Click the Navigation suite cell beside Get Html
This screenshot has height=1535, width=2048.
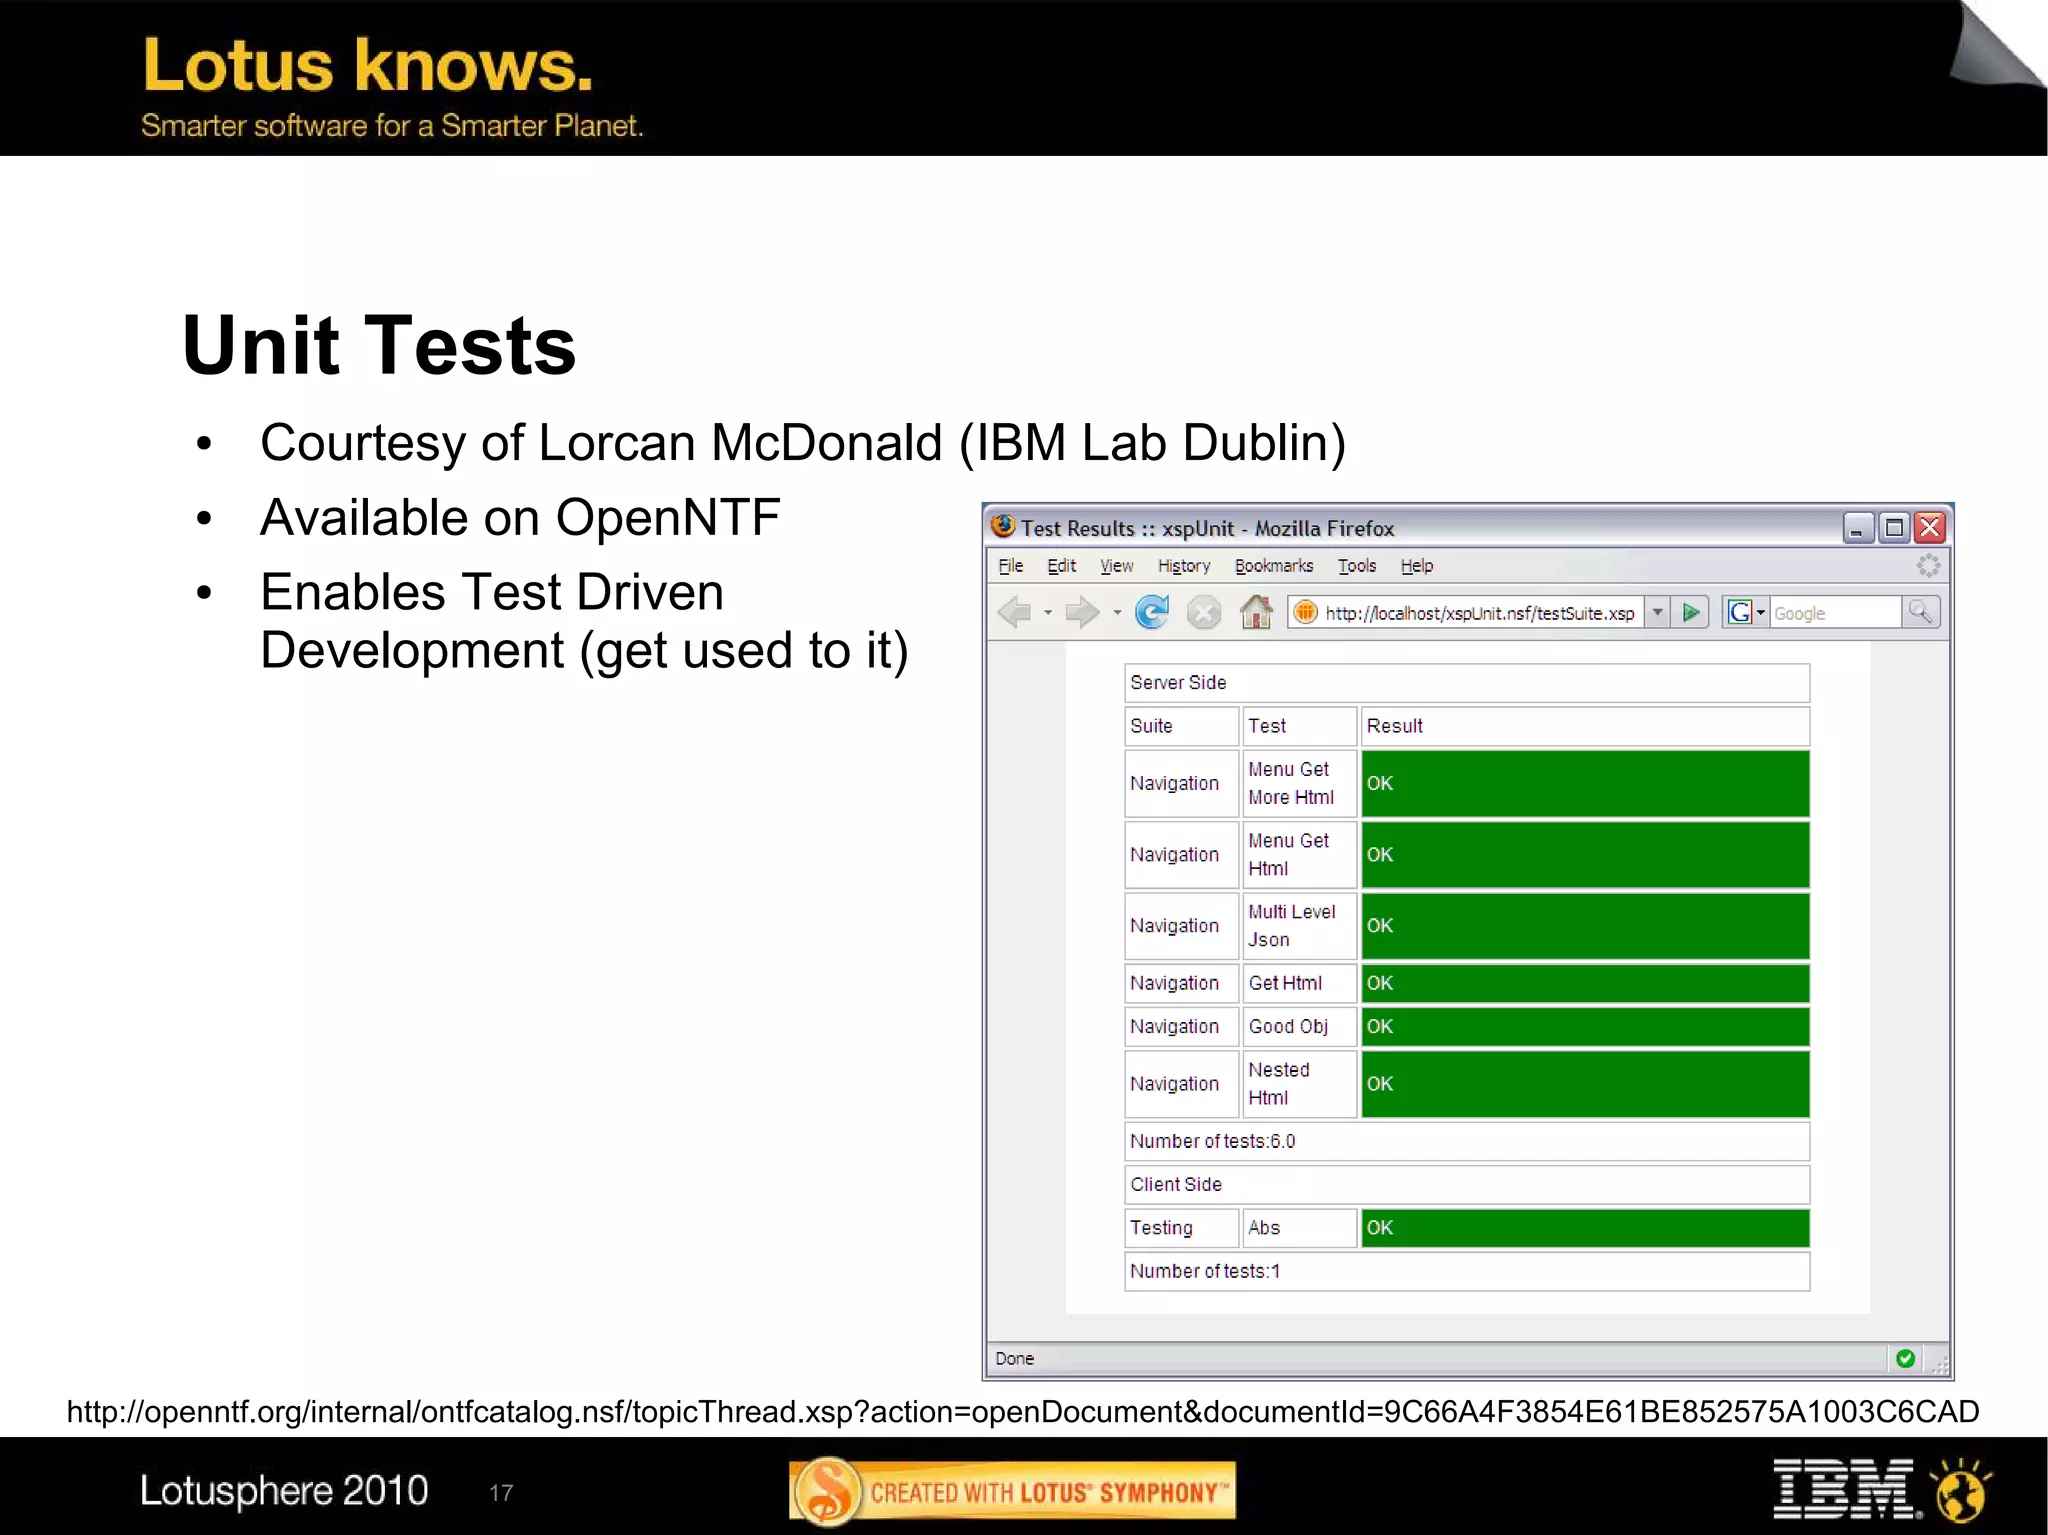coord(1181,983)
